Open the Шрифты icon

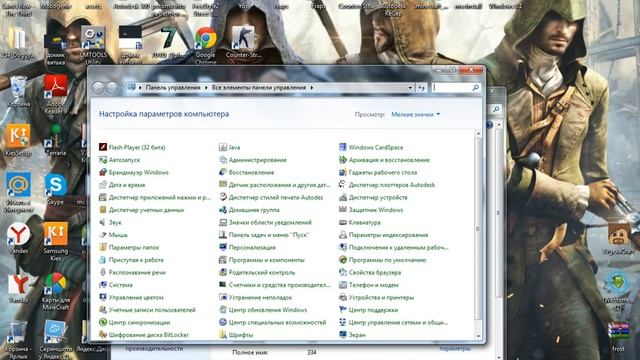click(x=223, y=335)
